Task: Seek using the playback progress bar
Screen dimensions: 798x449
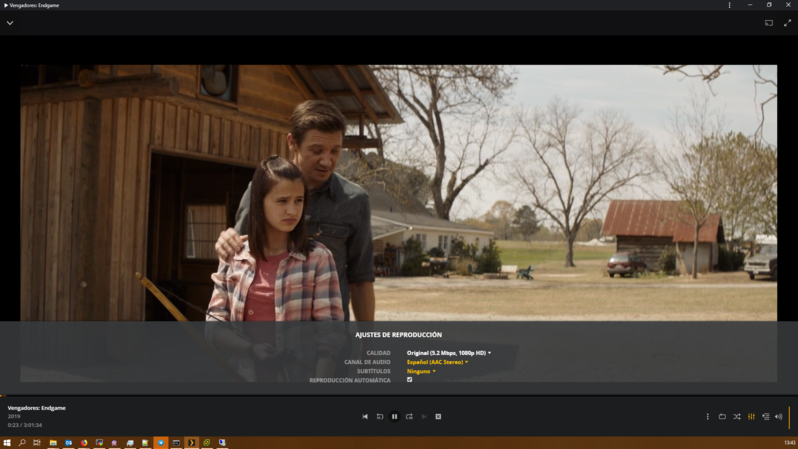Action: pyautogui.click(x=399, y=395)
